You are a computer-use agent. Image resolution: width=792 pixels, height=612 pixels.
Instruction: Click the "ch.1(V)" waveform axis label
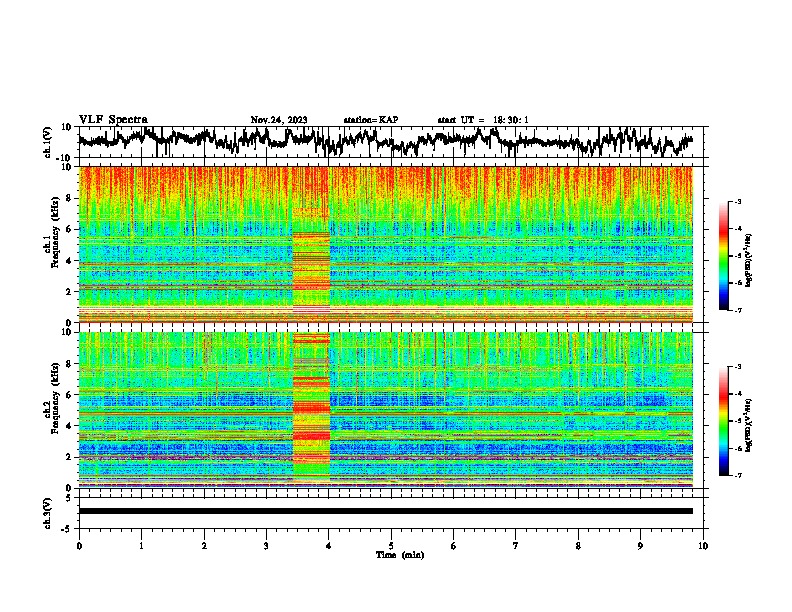(x=48, y=142)
